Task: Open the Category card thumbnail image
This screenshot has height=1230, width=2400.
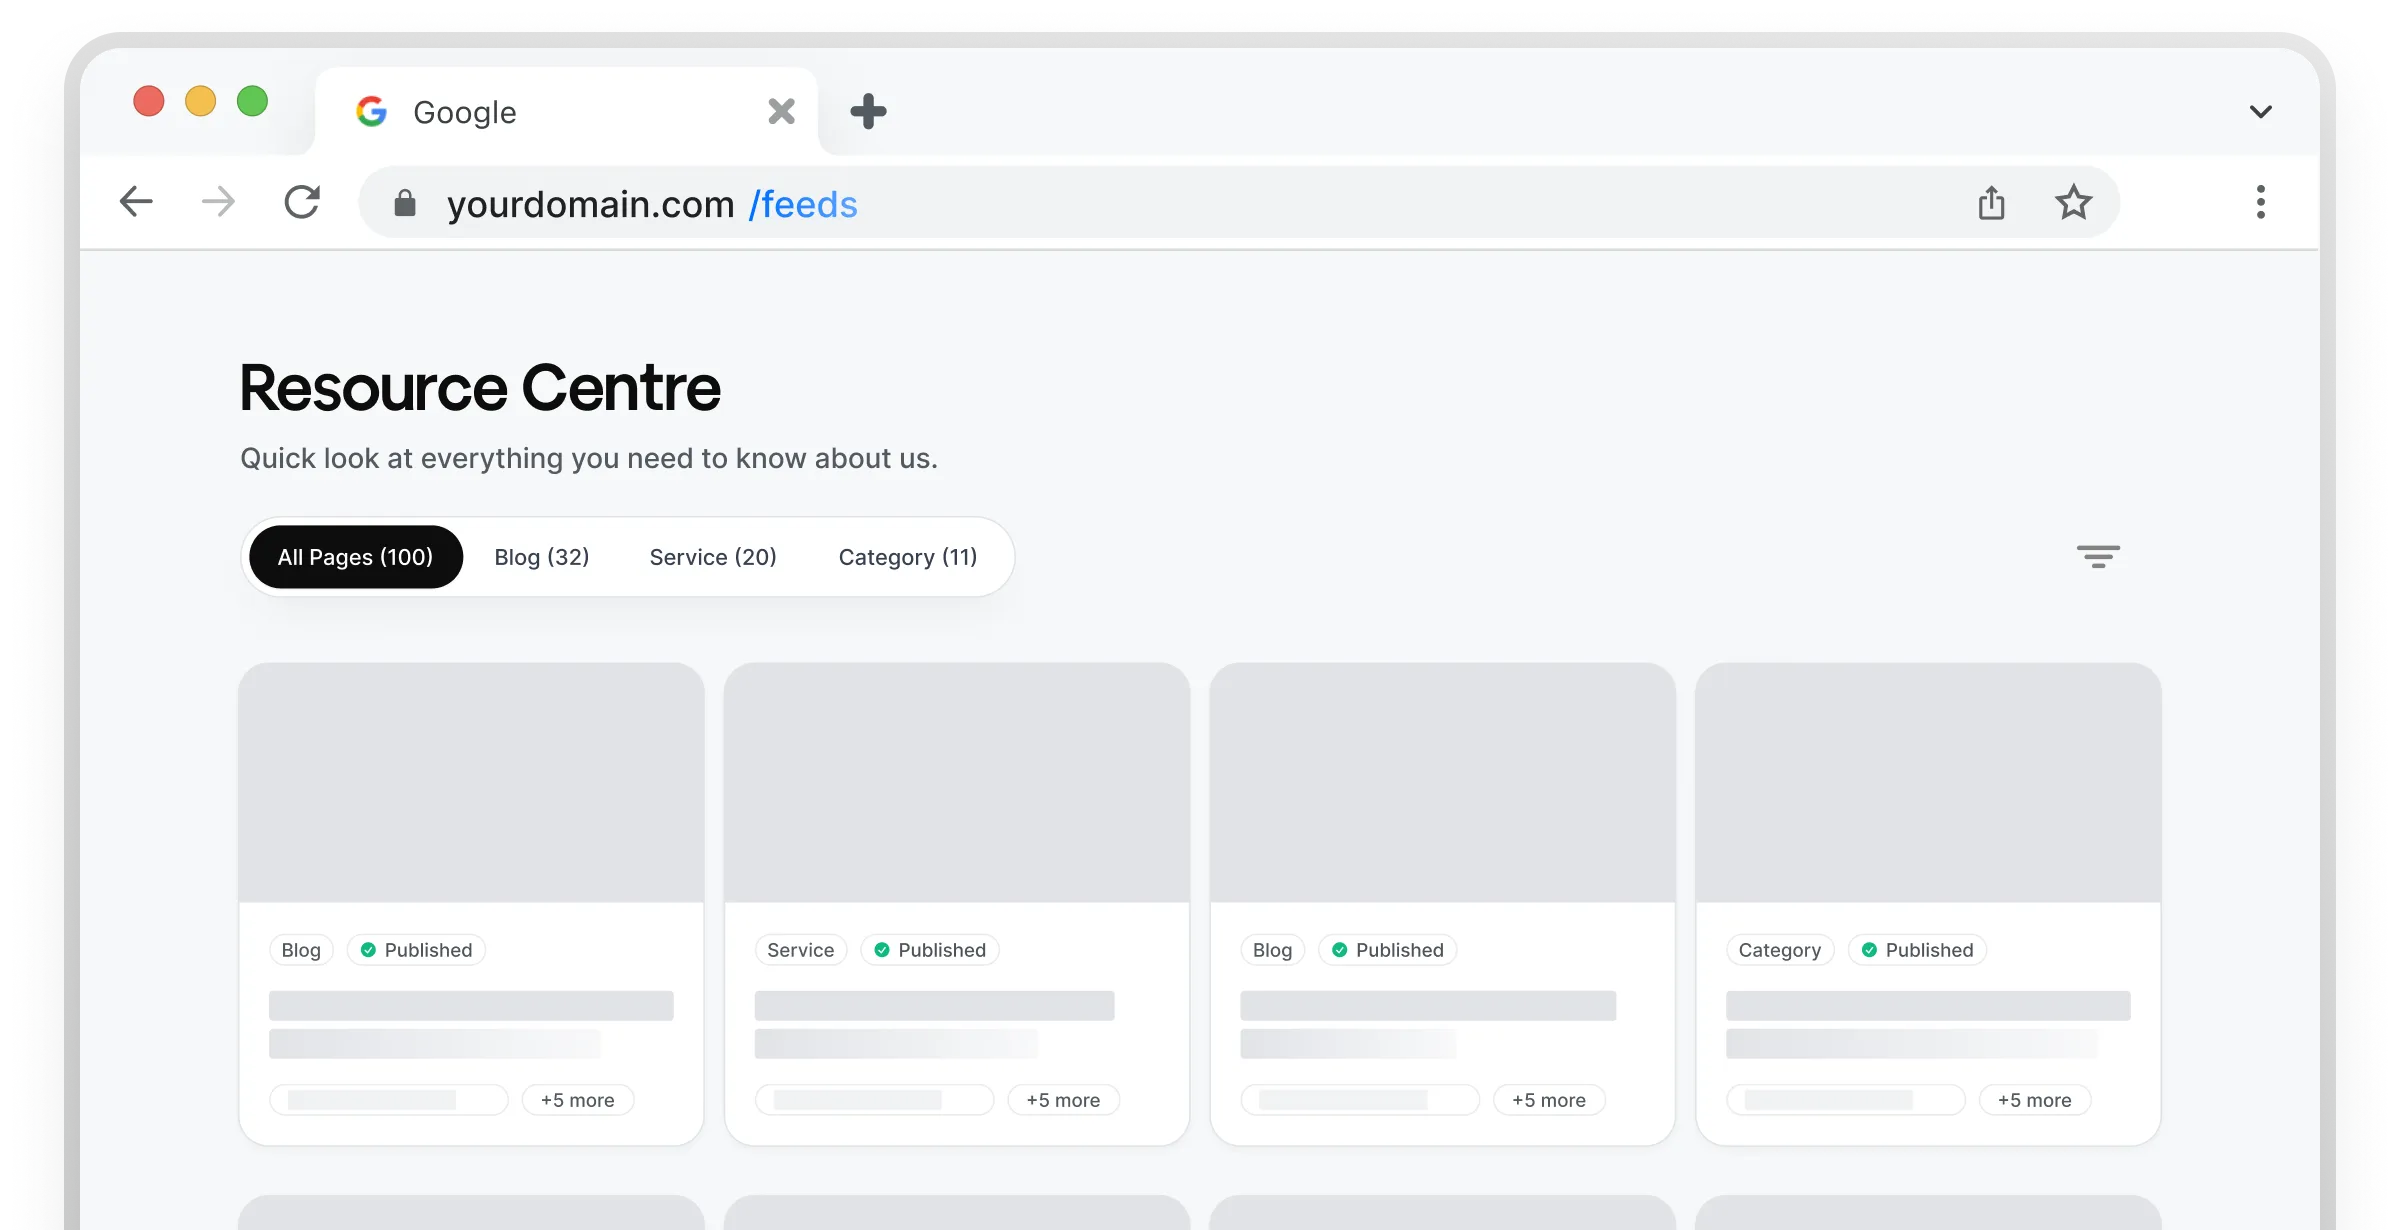Action: click(1928, 783)
